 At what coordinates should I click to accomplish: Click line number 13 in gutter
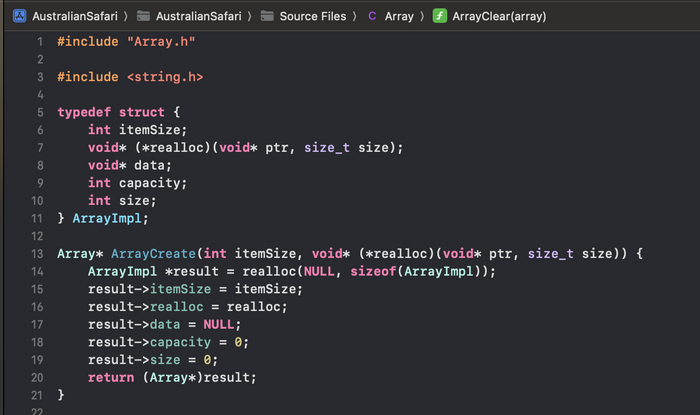click(37, 253)
